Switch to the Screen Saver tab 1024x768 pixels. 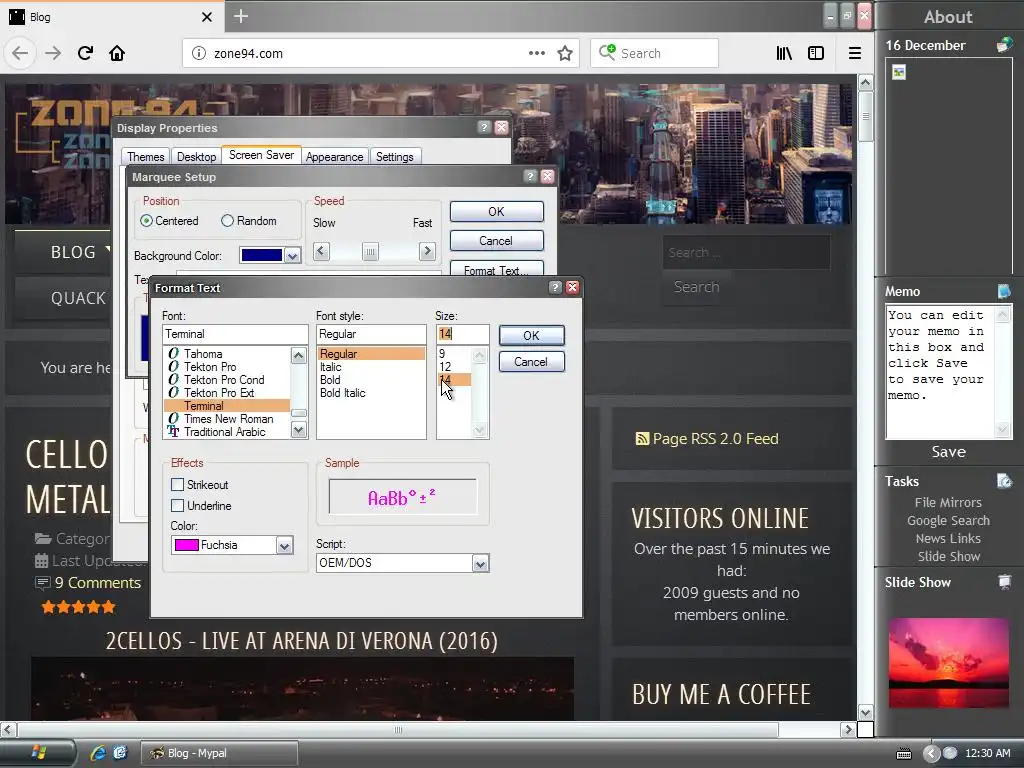click(x=261, y=155)
